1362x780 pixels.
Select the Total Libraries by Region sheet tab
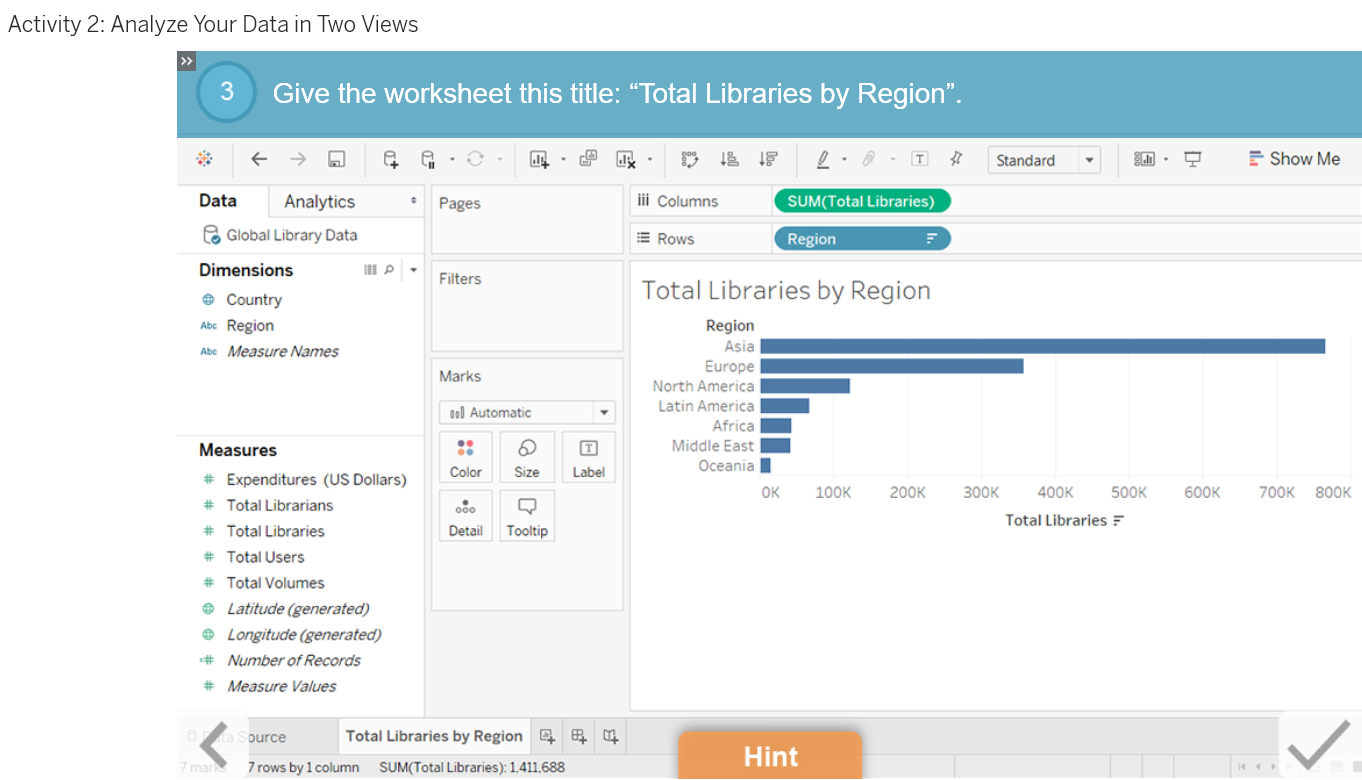tap(434, 736)
